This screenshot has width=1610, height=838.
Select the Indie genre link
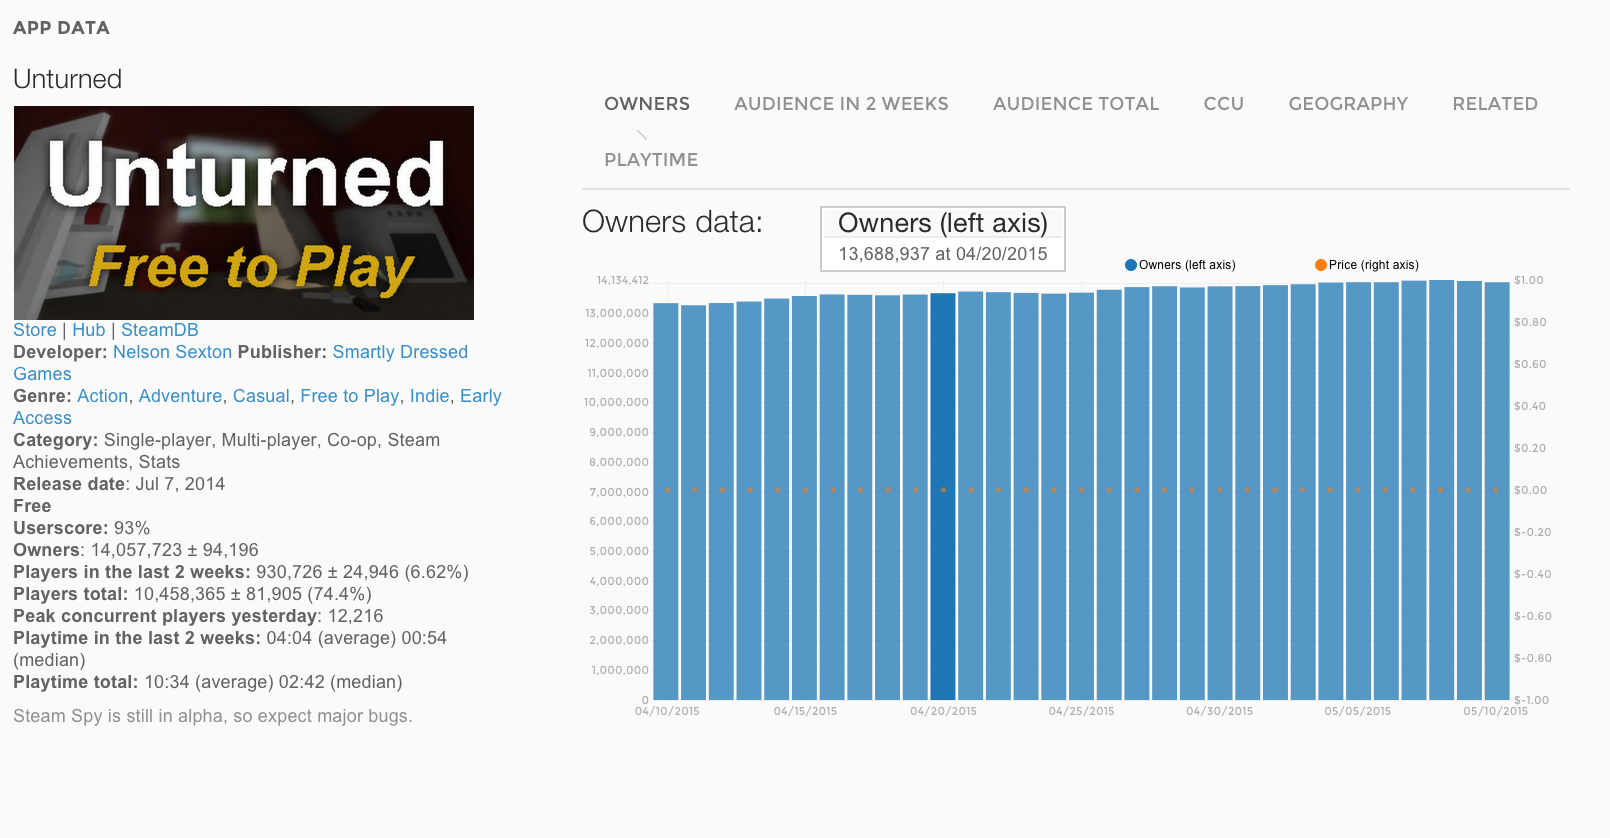click(x=430, y=396)
